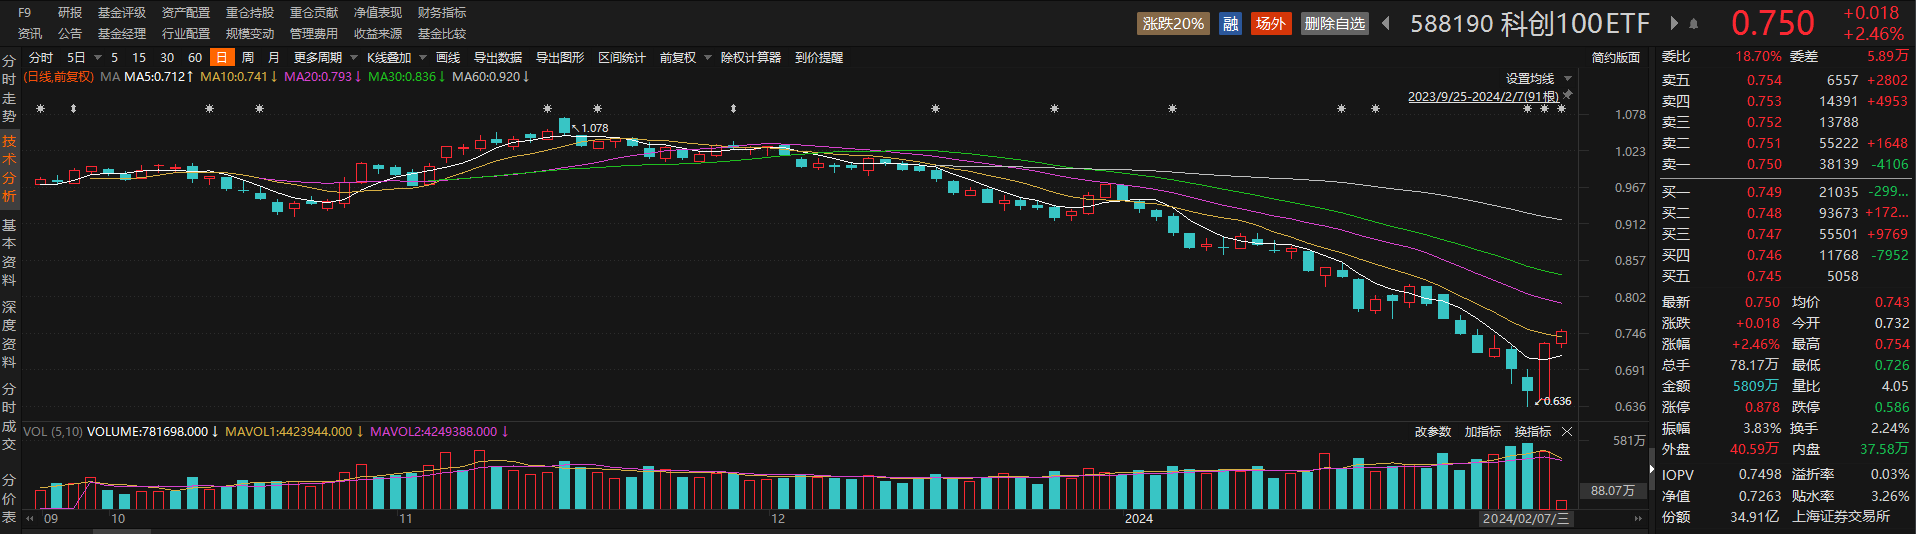Image resolution: width=1916 pixels, height=534 pixels.
Task: Open the 公告 tab
Action: (x=70, y=34)
